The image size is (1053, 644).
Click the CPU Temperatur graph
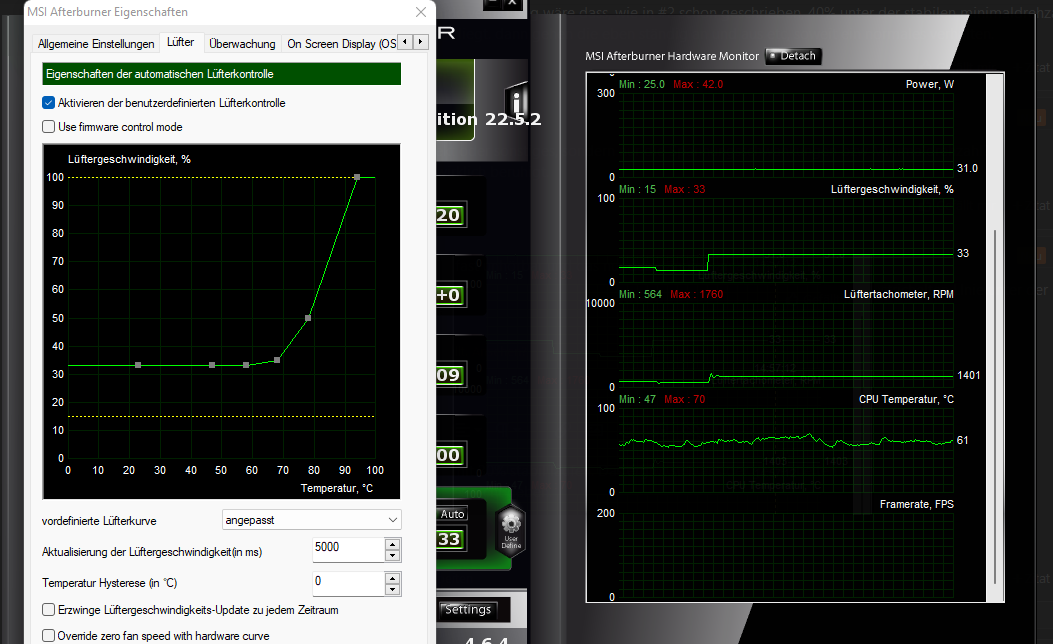786,450
